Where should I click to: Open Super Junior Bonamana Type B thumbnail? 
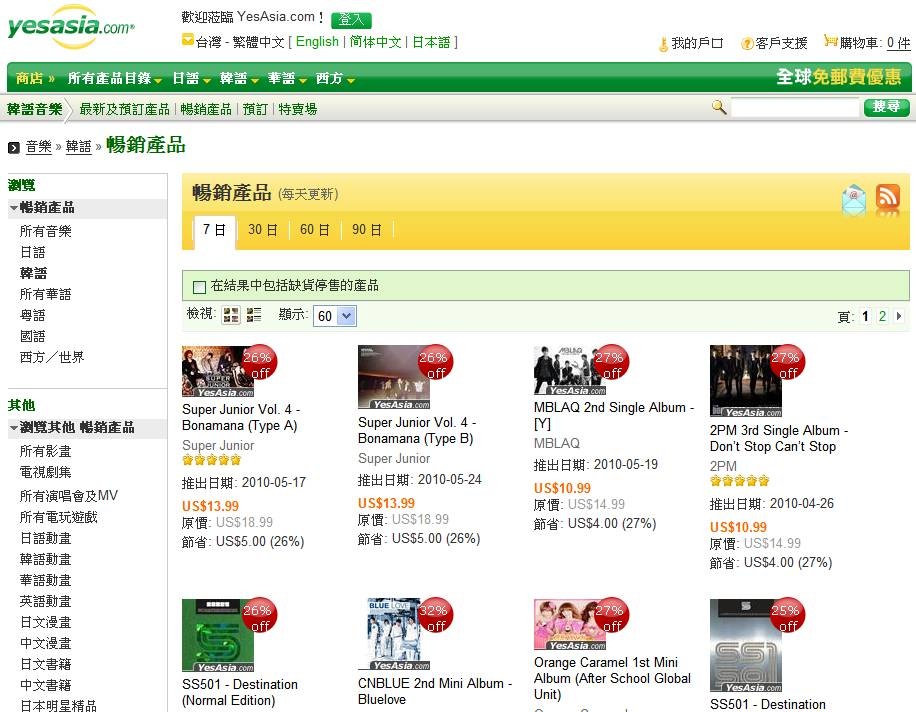click(x=394, y=377)
